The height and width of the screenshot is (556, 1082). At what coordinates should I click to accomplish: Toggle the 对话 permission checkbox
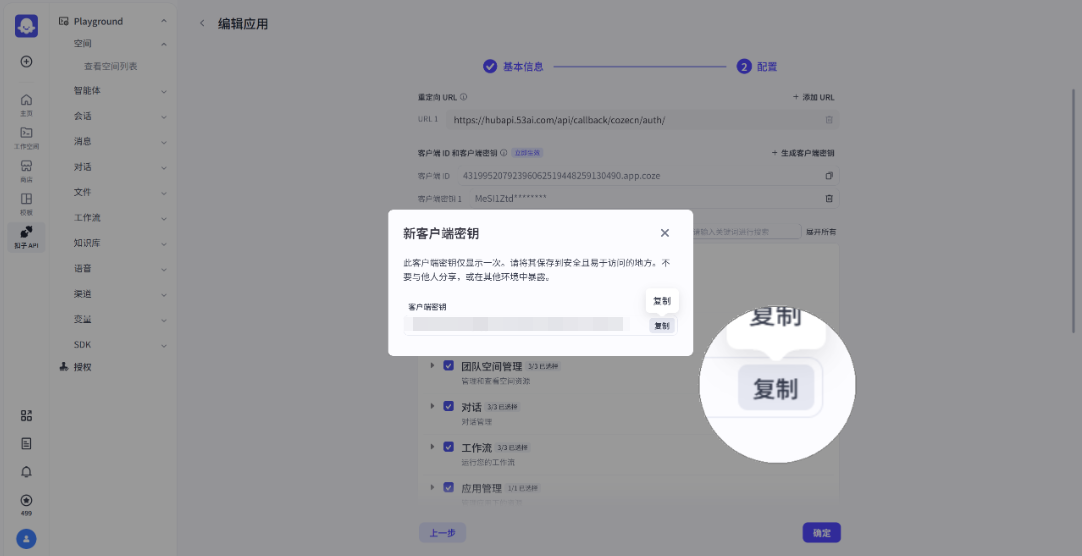449,406
